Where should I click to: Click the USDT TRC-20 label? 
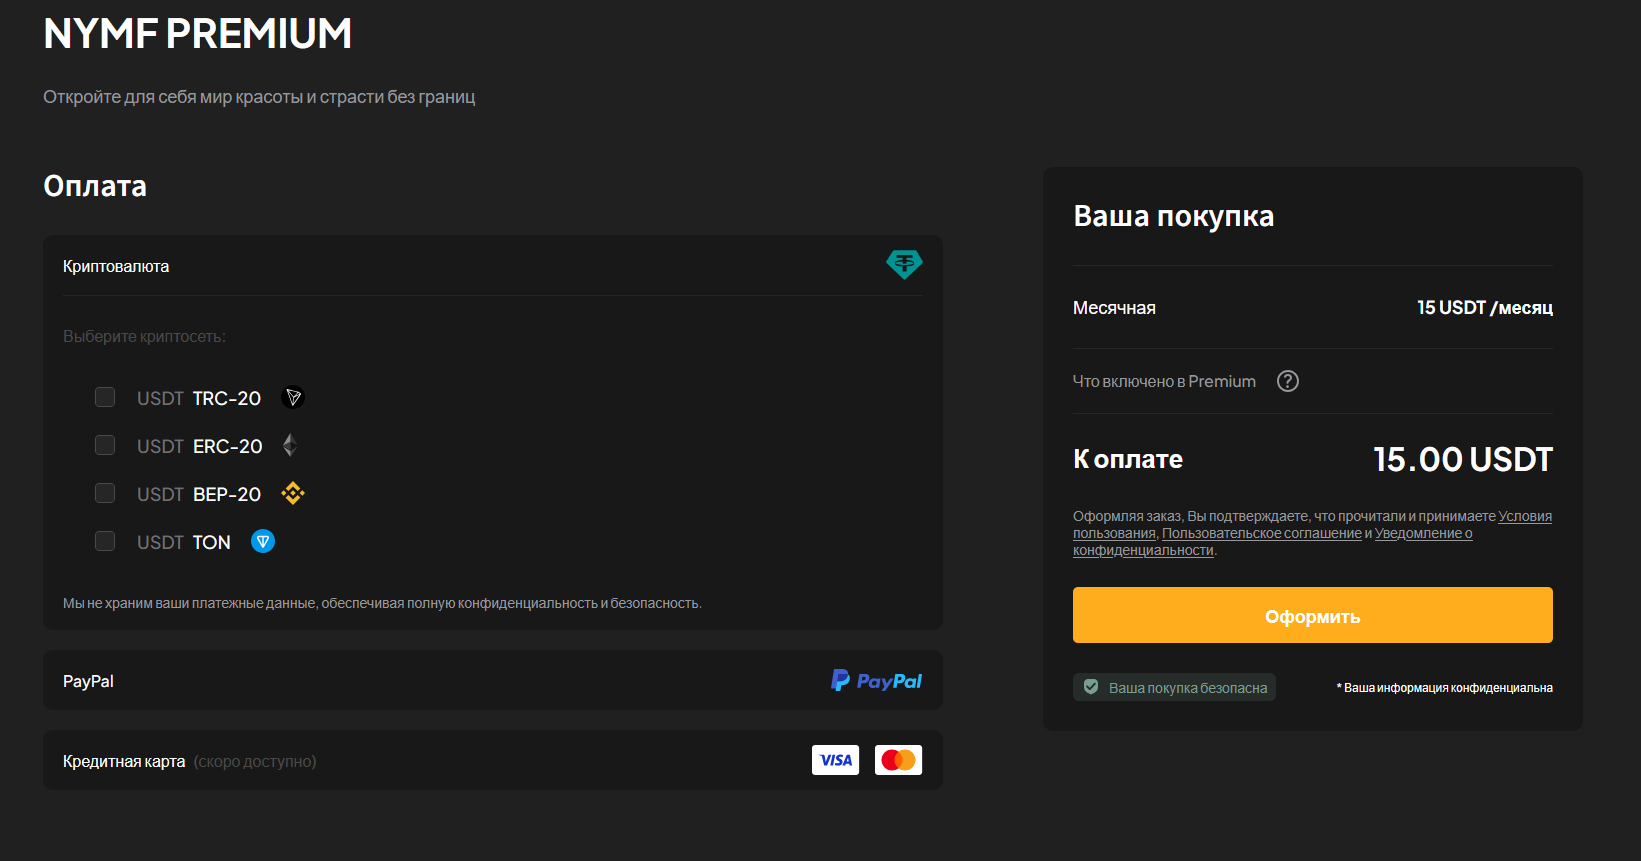pos(199,398)
